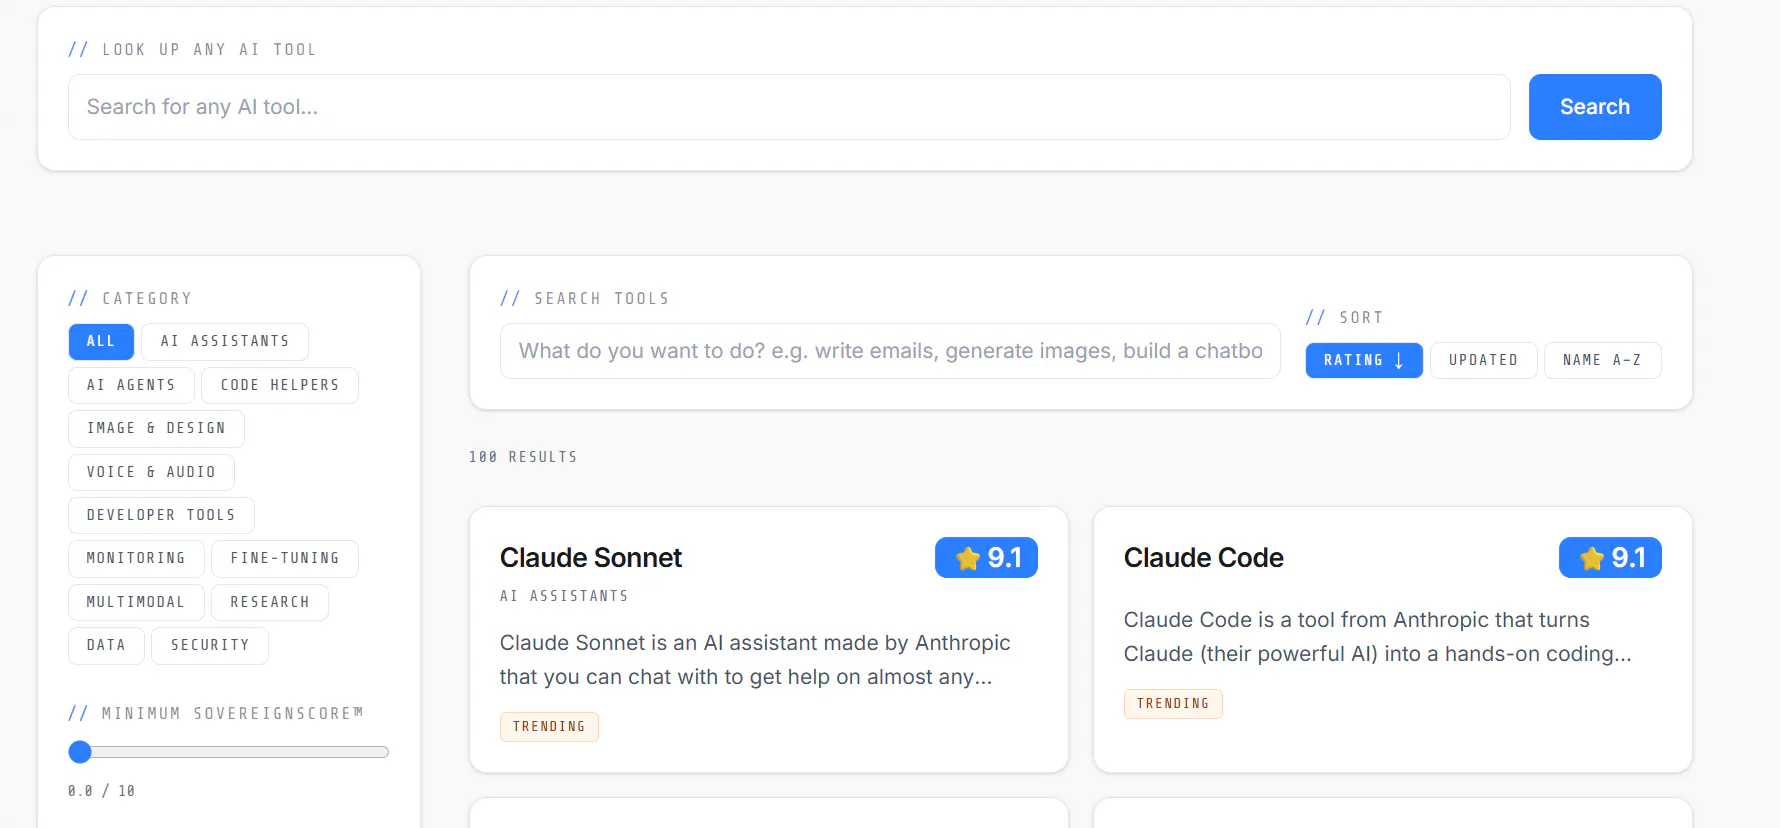Viewport: 1780px width, 828px height.
Task: Filter by Data category
Action: click(106, 645)
